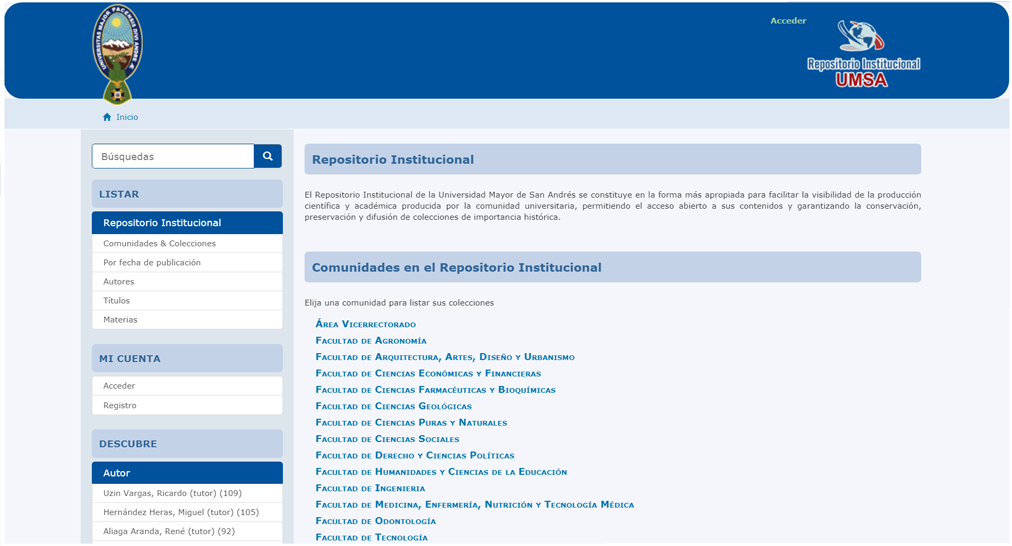Open Facultad de Agronomía community
The height and width of the screenshot is (546, 1012).
tap(371, 341)
